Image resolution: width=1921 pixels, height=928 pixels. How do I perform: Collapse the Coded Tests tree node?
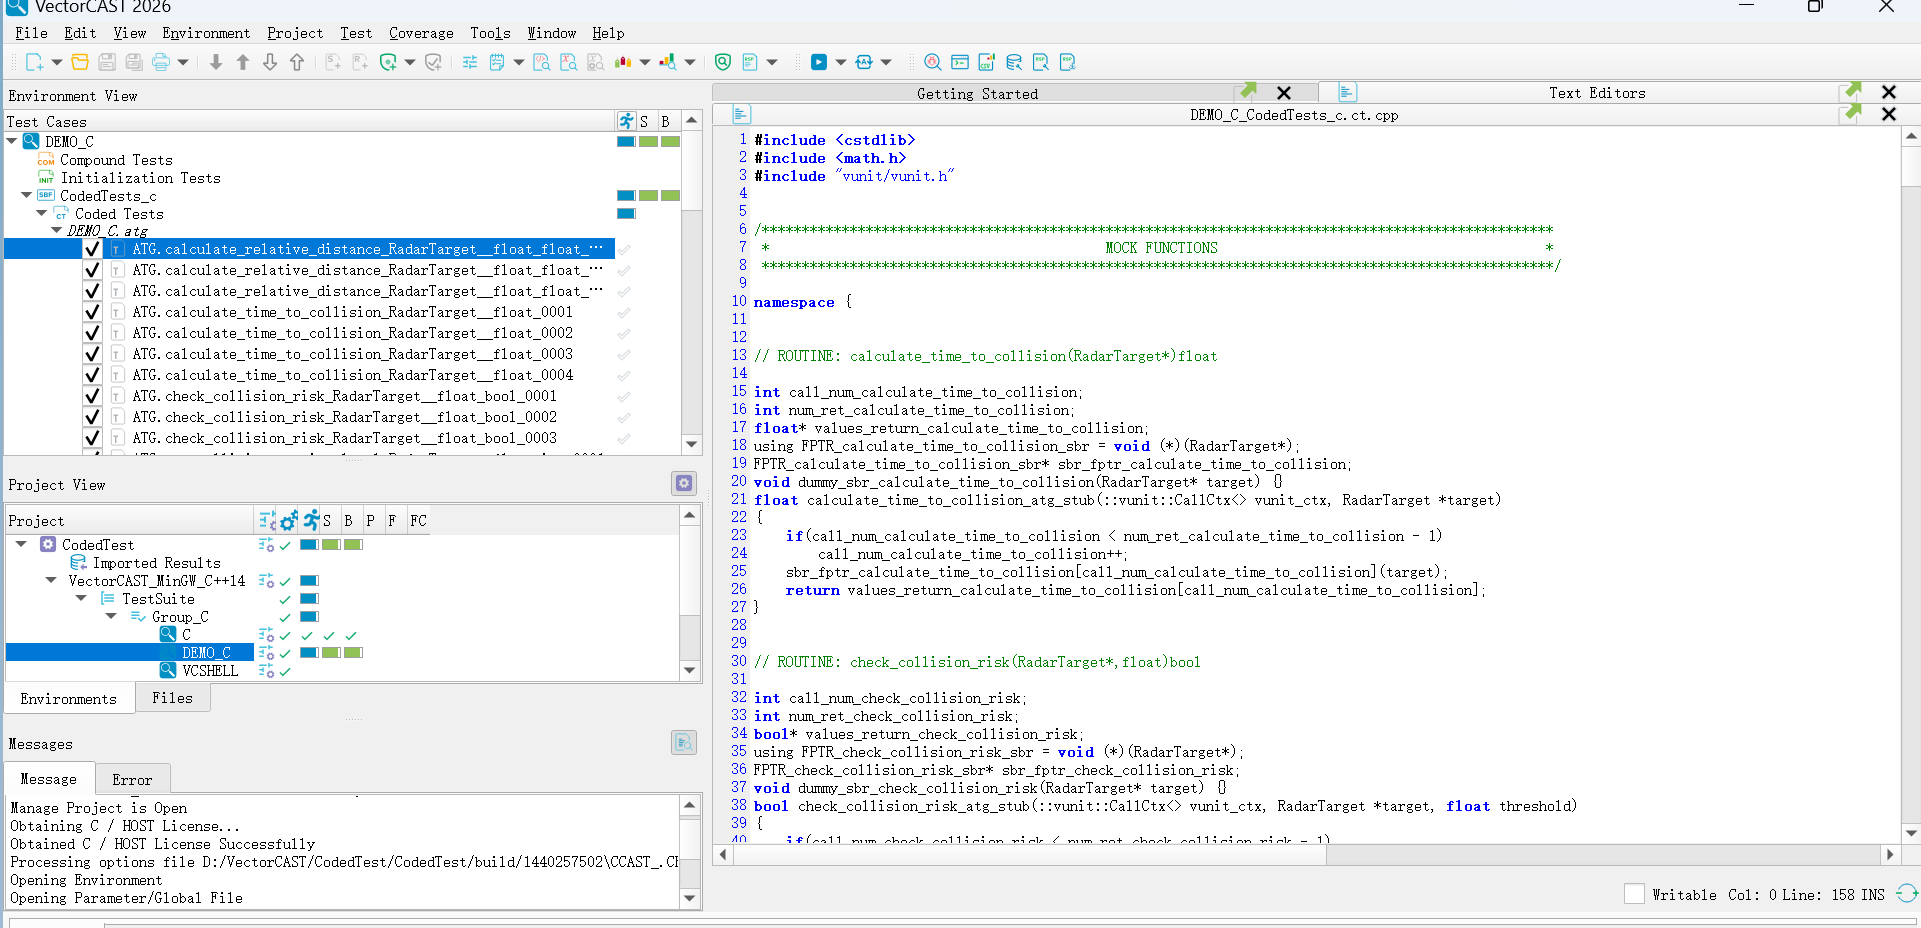point(42,213)
